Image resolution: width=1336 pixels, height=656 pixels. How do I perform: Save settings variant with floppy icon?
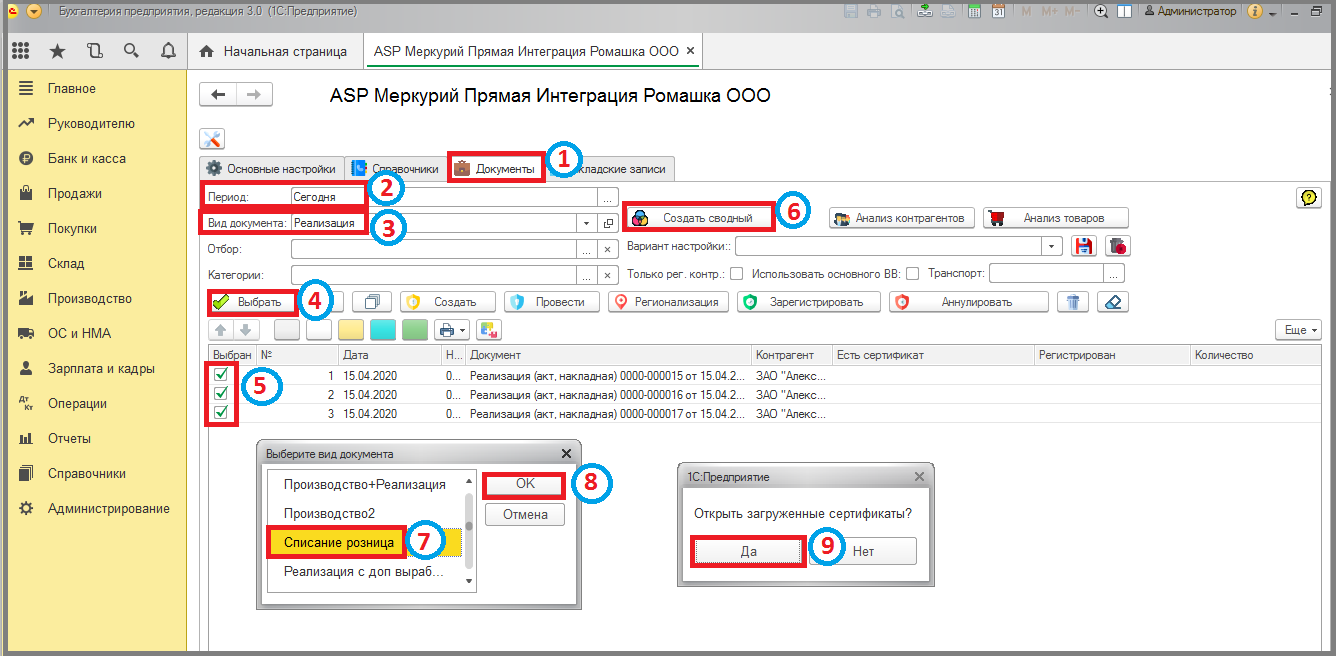point(1084,246)
